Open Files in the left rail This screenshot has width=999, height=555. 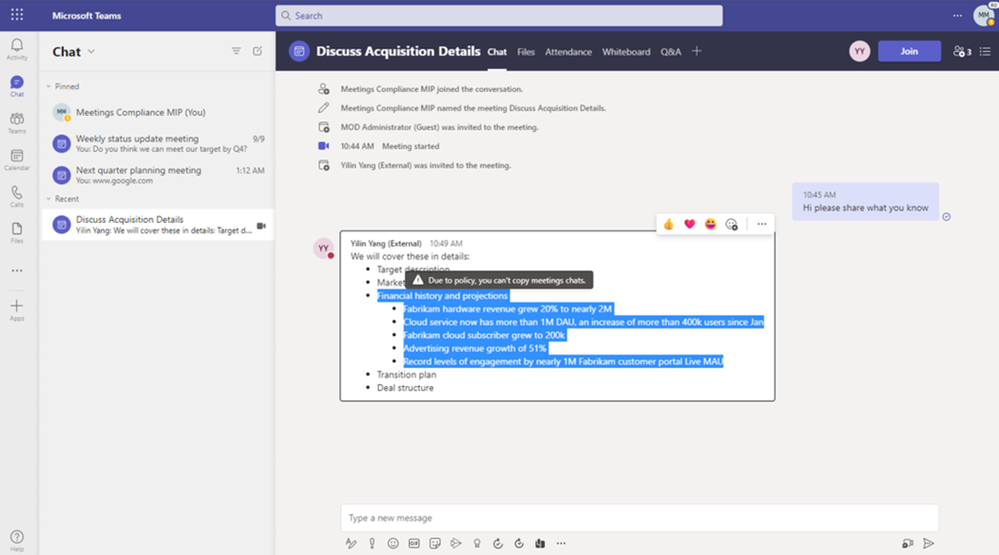[17, 233]
